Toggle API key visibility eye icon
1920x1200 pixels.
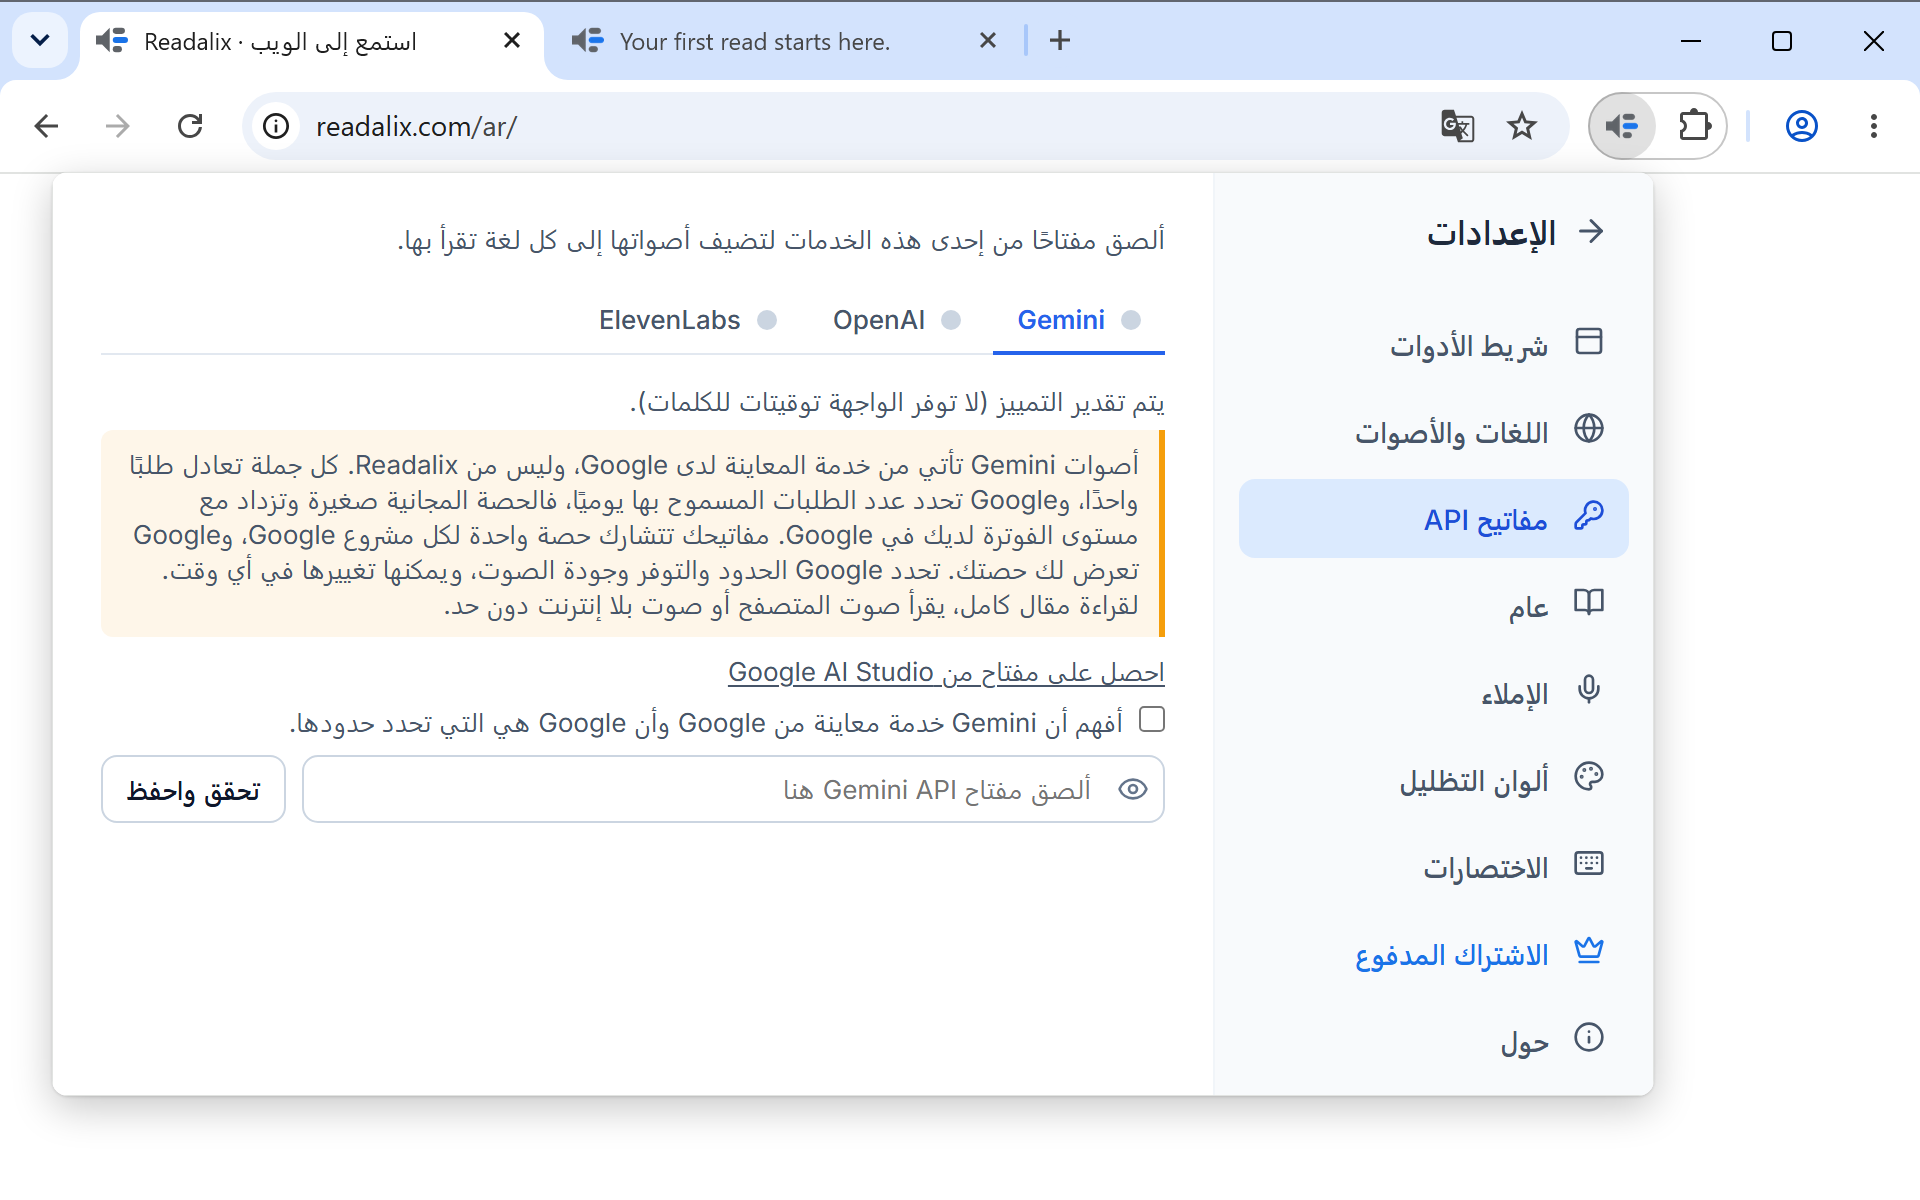tap(1132, 789)
